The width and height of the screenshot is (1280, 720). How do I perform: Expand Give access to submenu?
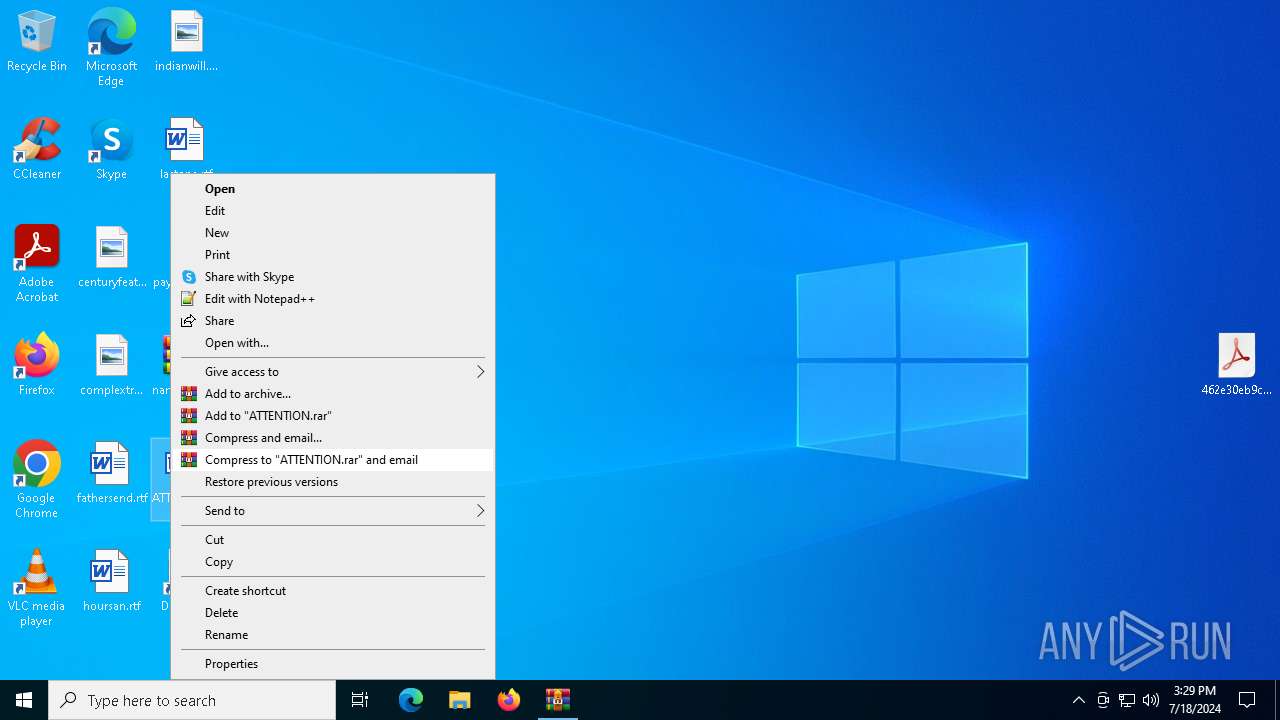pos(333,372)
